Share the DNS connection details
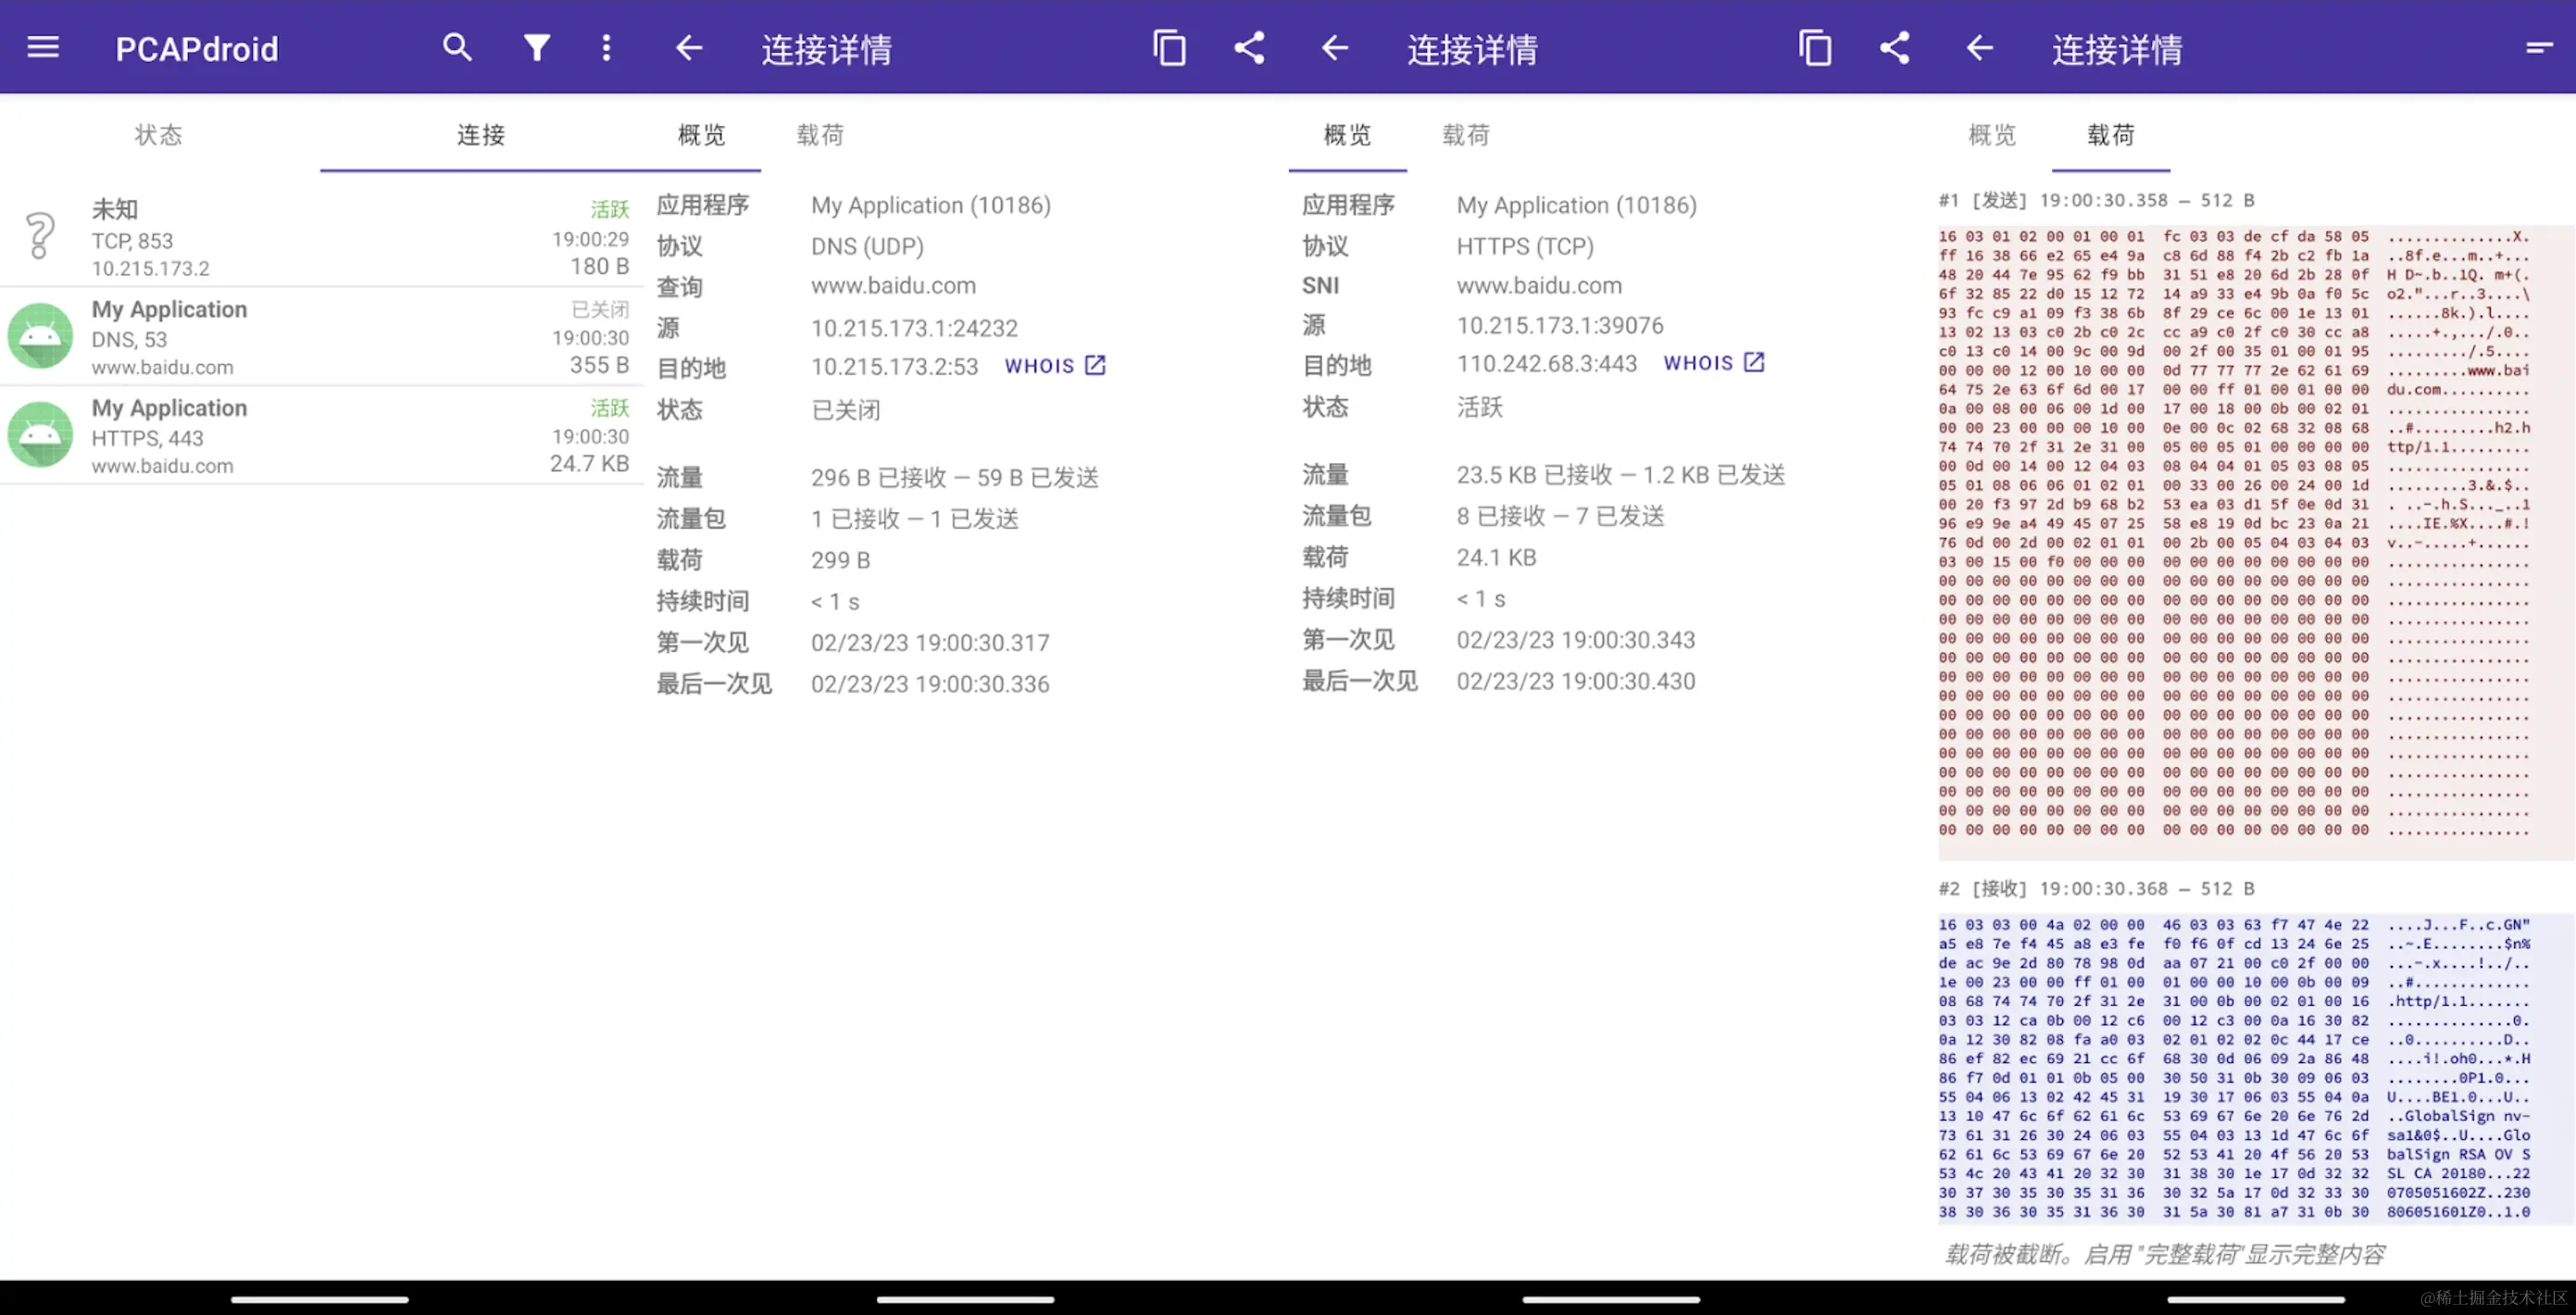The width and height of the screenshot is (2576, 1315). [x=1249, y=48]
